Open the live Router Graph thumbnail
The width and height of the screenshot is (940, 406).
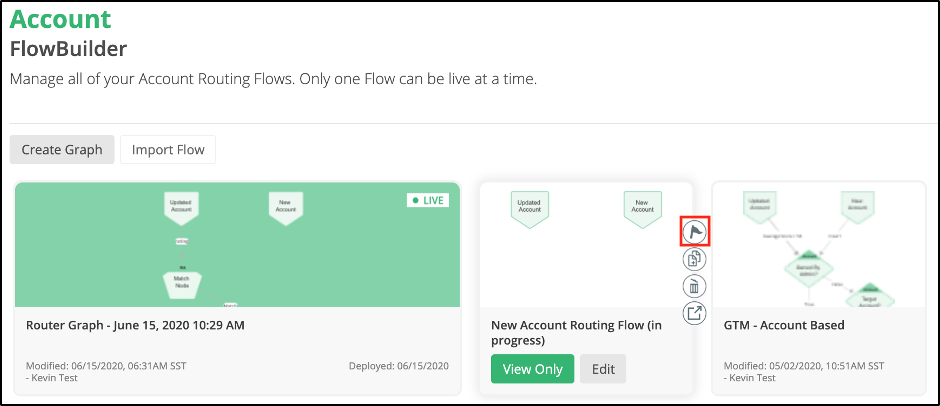237,245
